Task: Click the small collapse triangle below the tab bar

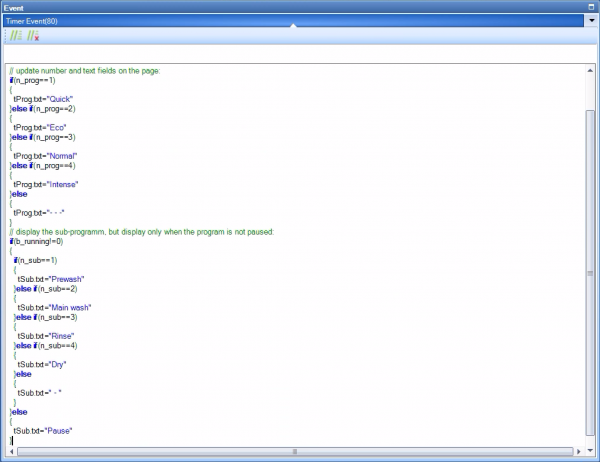Action: (x=293, y=27)
